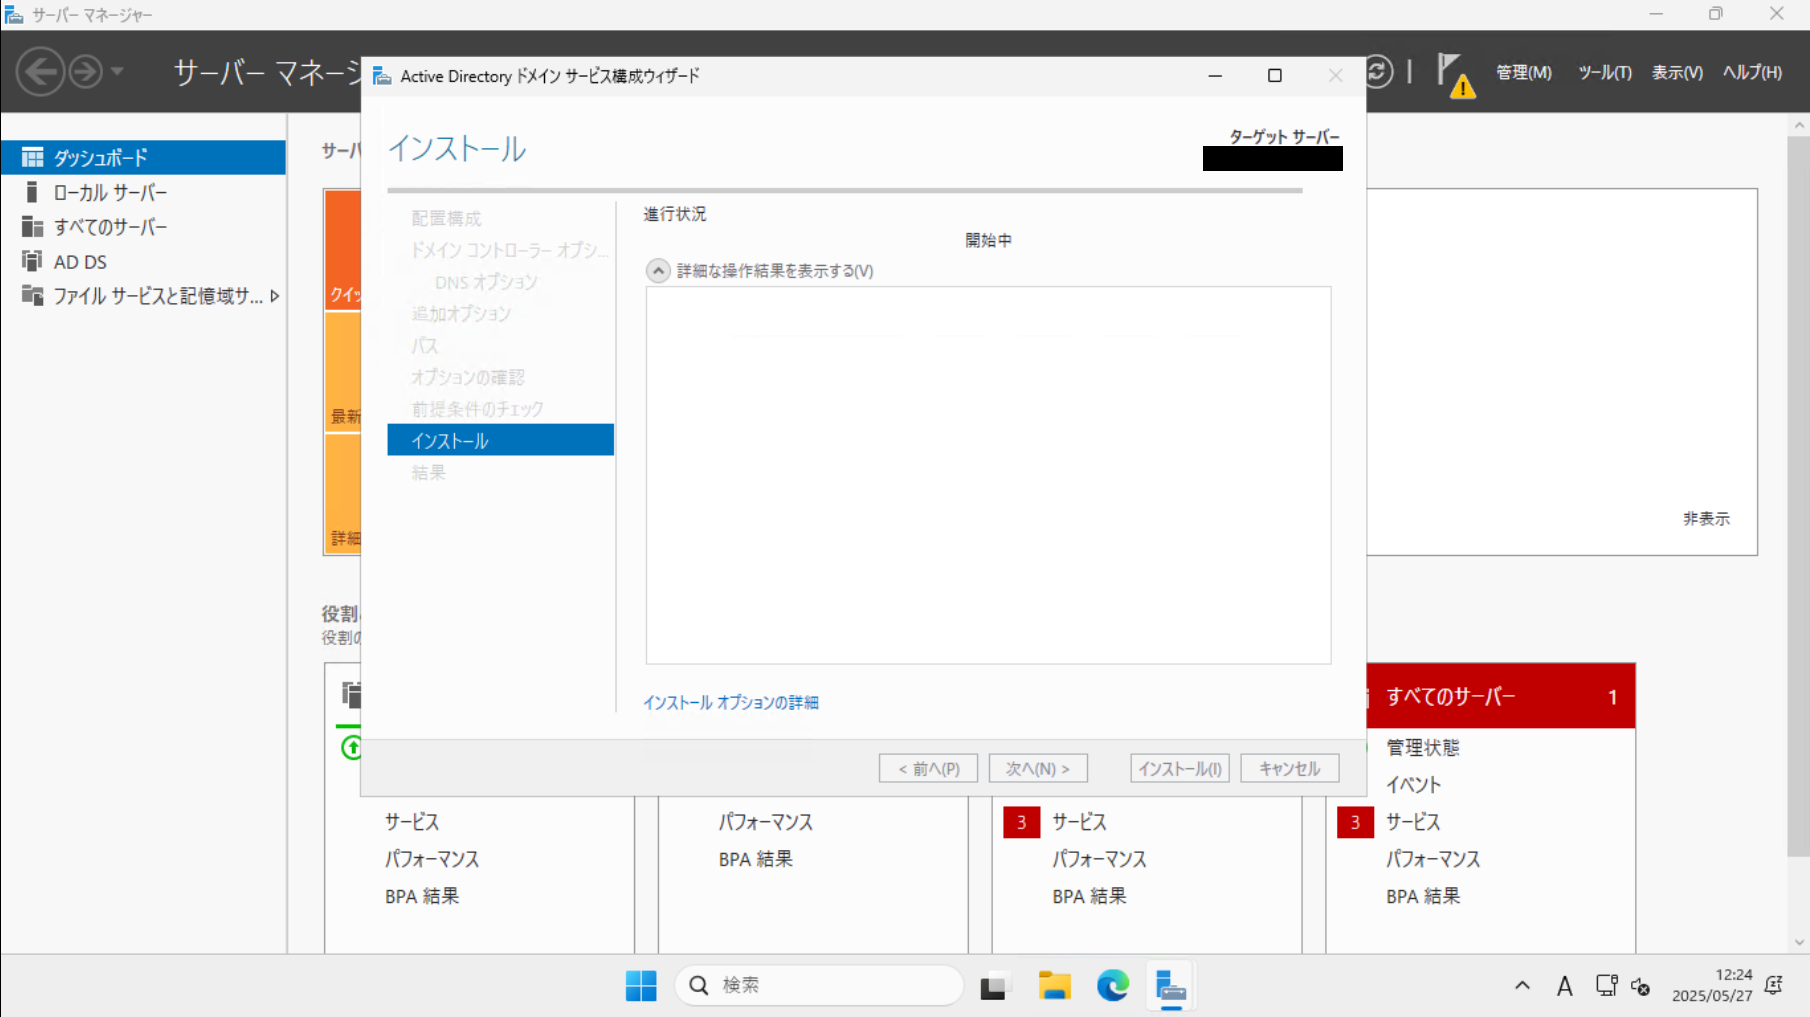Click パフォーマンス in すべてのサーバー tile
Screen dimensions: 1810x1017
coord(1433,859)
